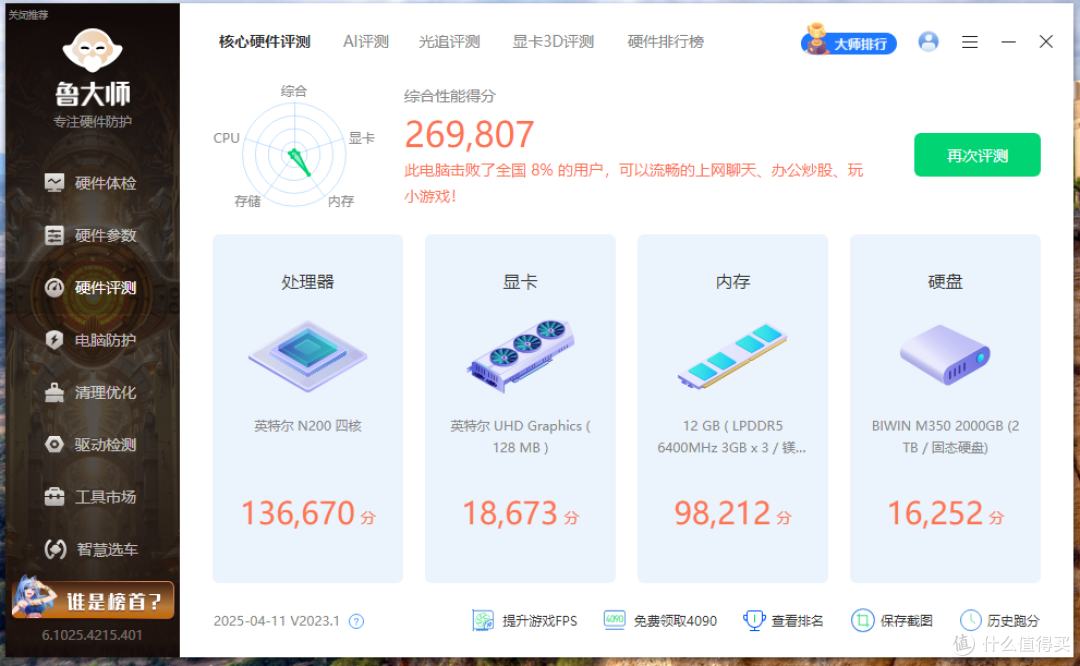Click 保存截图 link
This screenshot has height=666, width=1080.
tap(906, 621)
